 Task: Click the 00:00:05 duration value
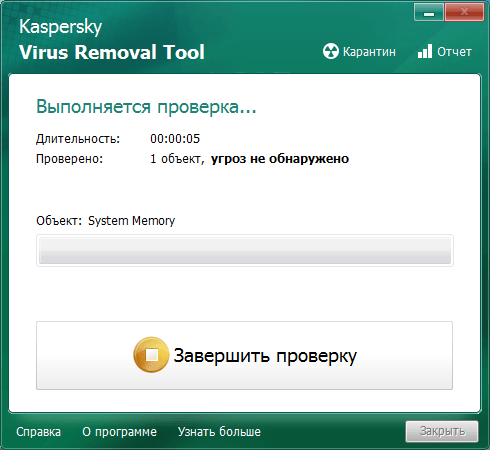(x=175, y=139)
